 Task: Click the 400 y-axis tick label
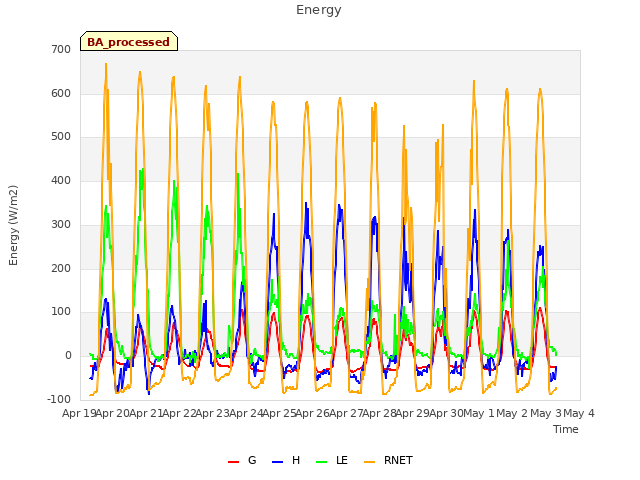pos(61,180)
